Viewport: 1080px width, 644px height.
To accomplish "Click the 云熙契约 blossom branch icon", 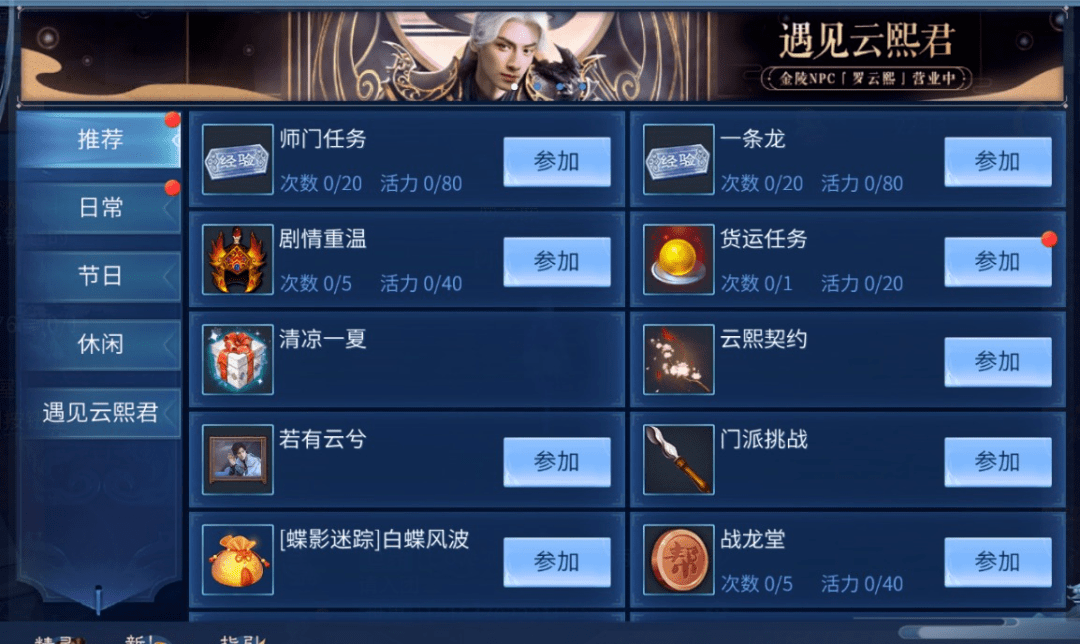I will pos(678,360).
